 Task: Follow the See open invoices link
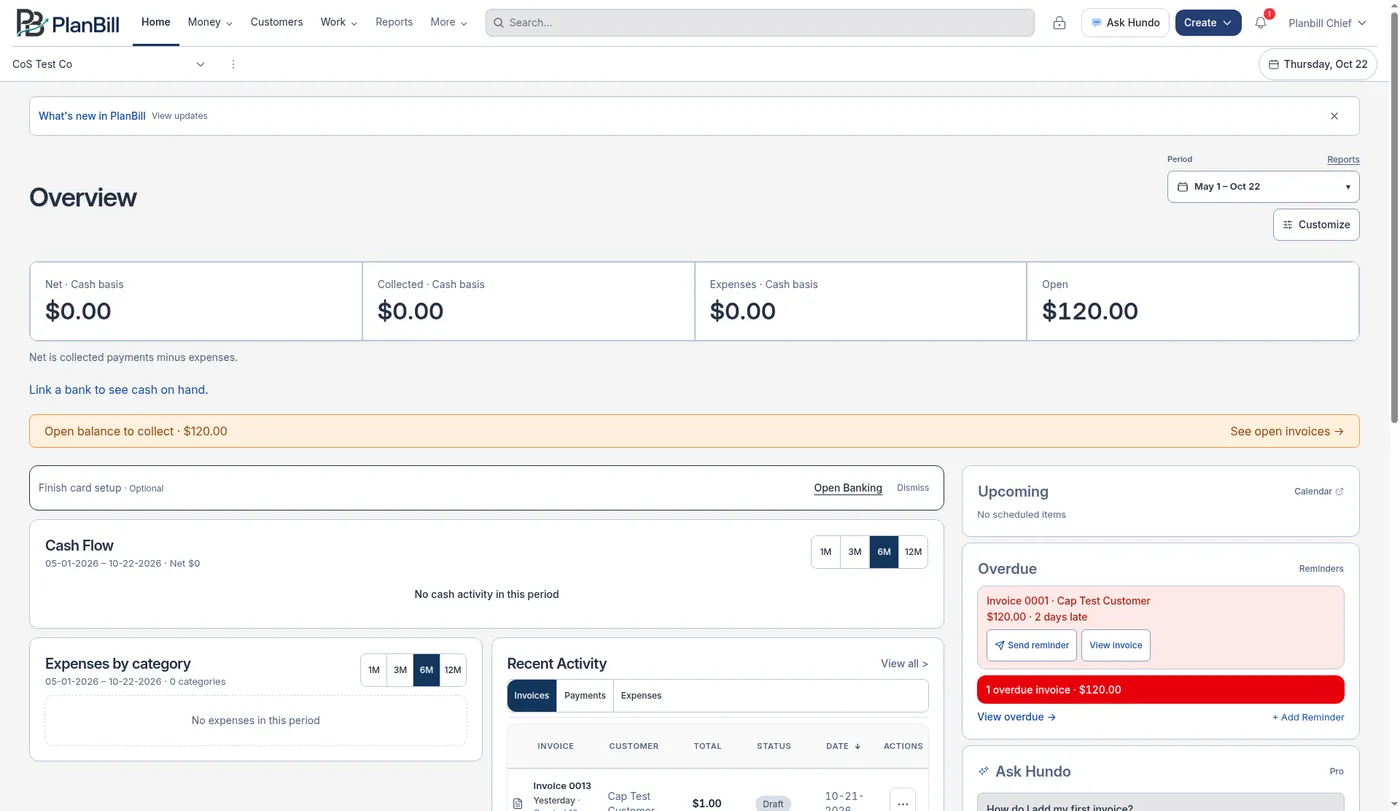[x=1287, y=432]
